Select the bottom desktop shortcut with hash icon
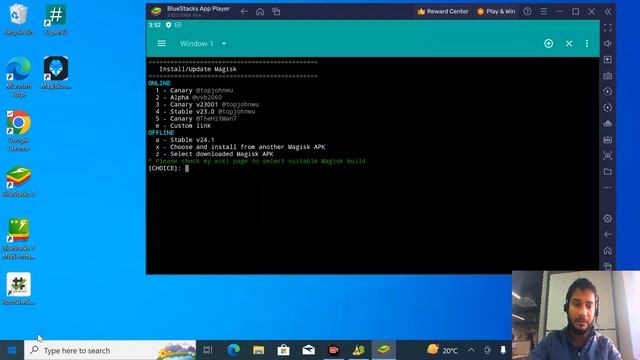Image resolution: width=640 pixels, height=360 pixels. [18, 289]
